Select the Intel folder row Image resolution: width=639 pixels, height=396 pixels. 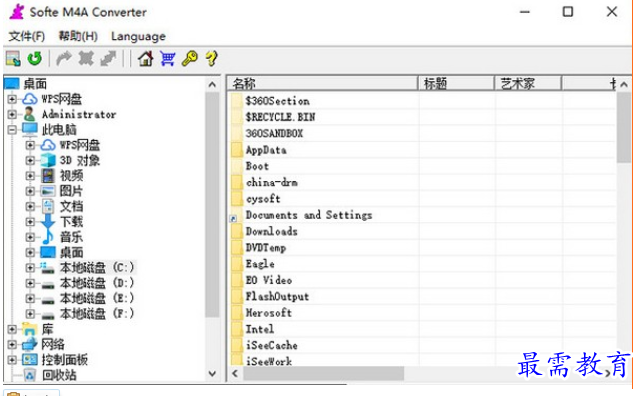422,329
